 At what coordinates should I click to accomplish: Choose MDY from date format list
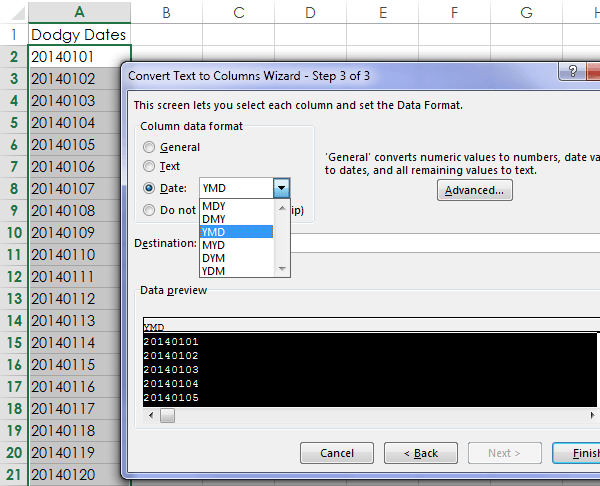(236, 206)
